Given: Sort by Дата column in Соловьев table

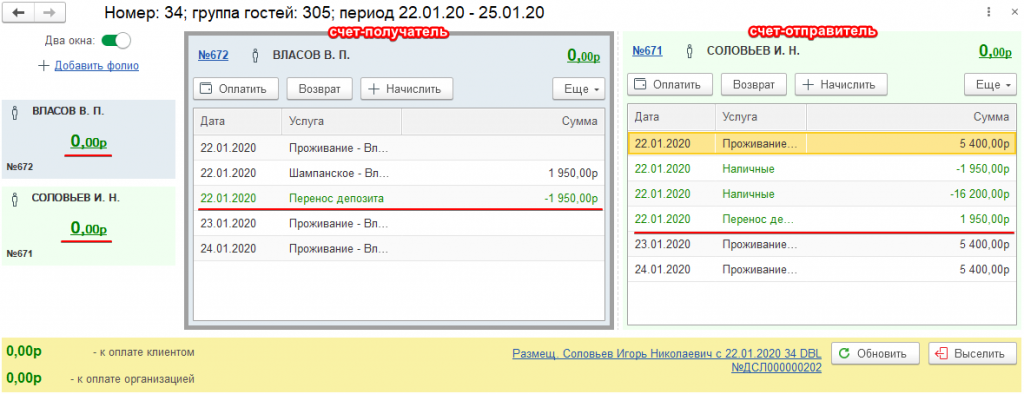Looking at the screenshot, I should pyautogui.click(x=672, y=117).
